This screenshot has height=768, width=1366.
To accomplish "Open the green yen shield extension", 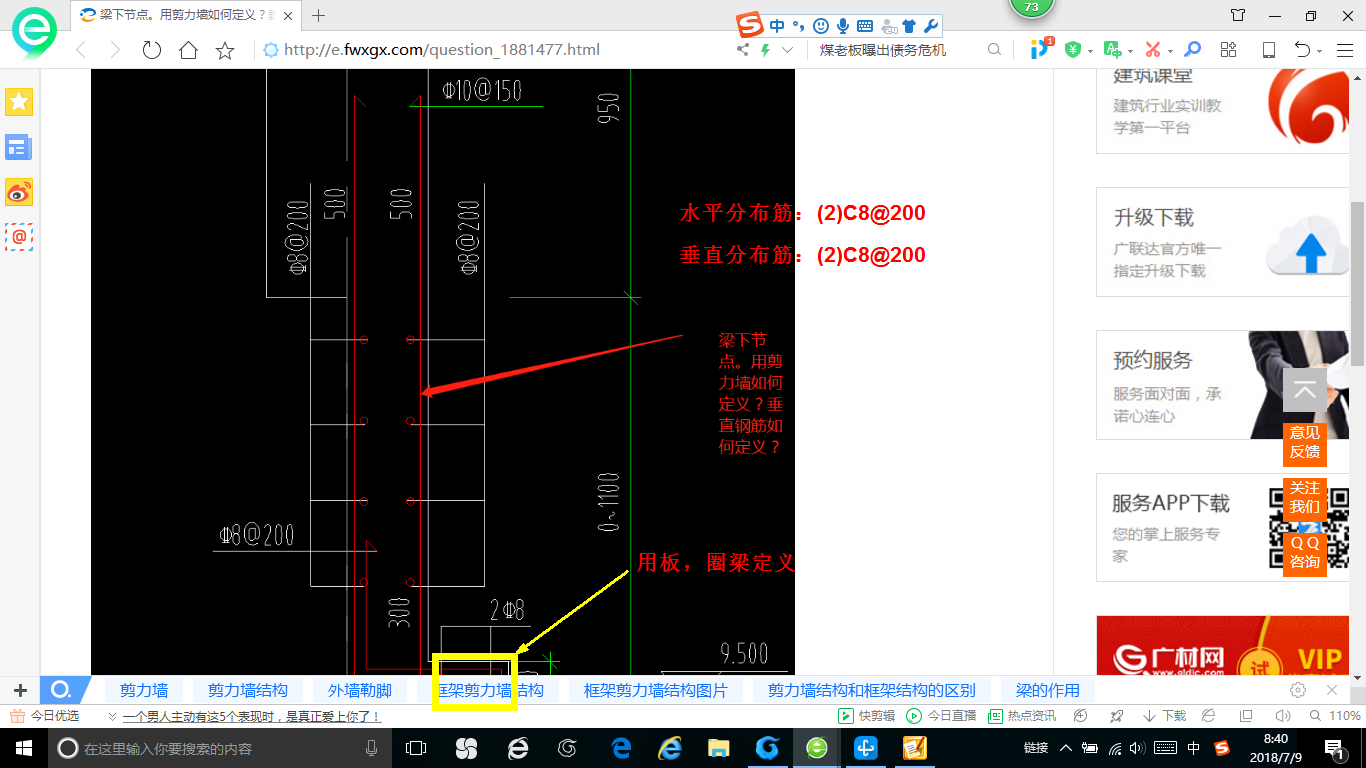I will click(x=1073, y=49).
